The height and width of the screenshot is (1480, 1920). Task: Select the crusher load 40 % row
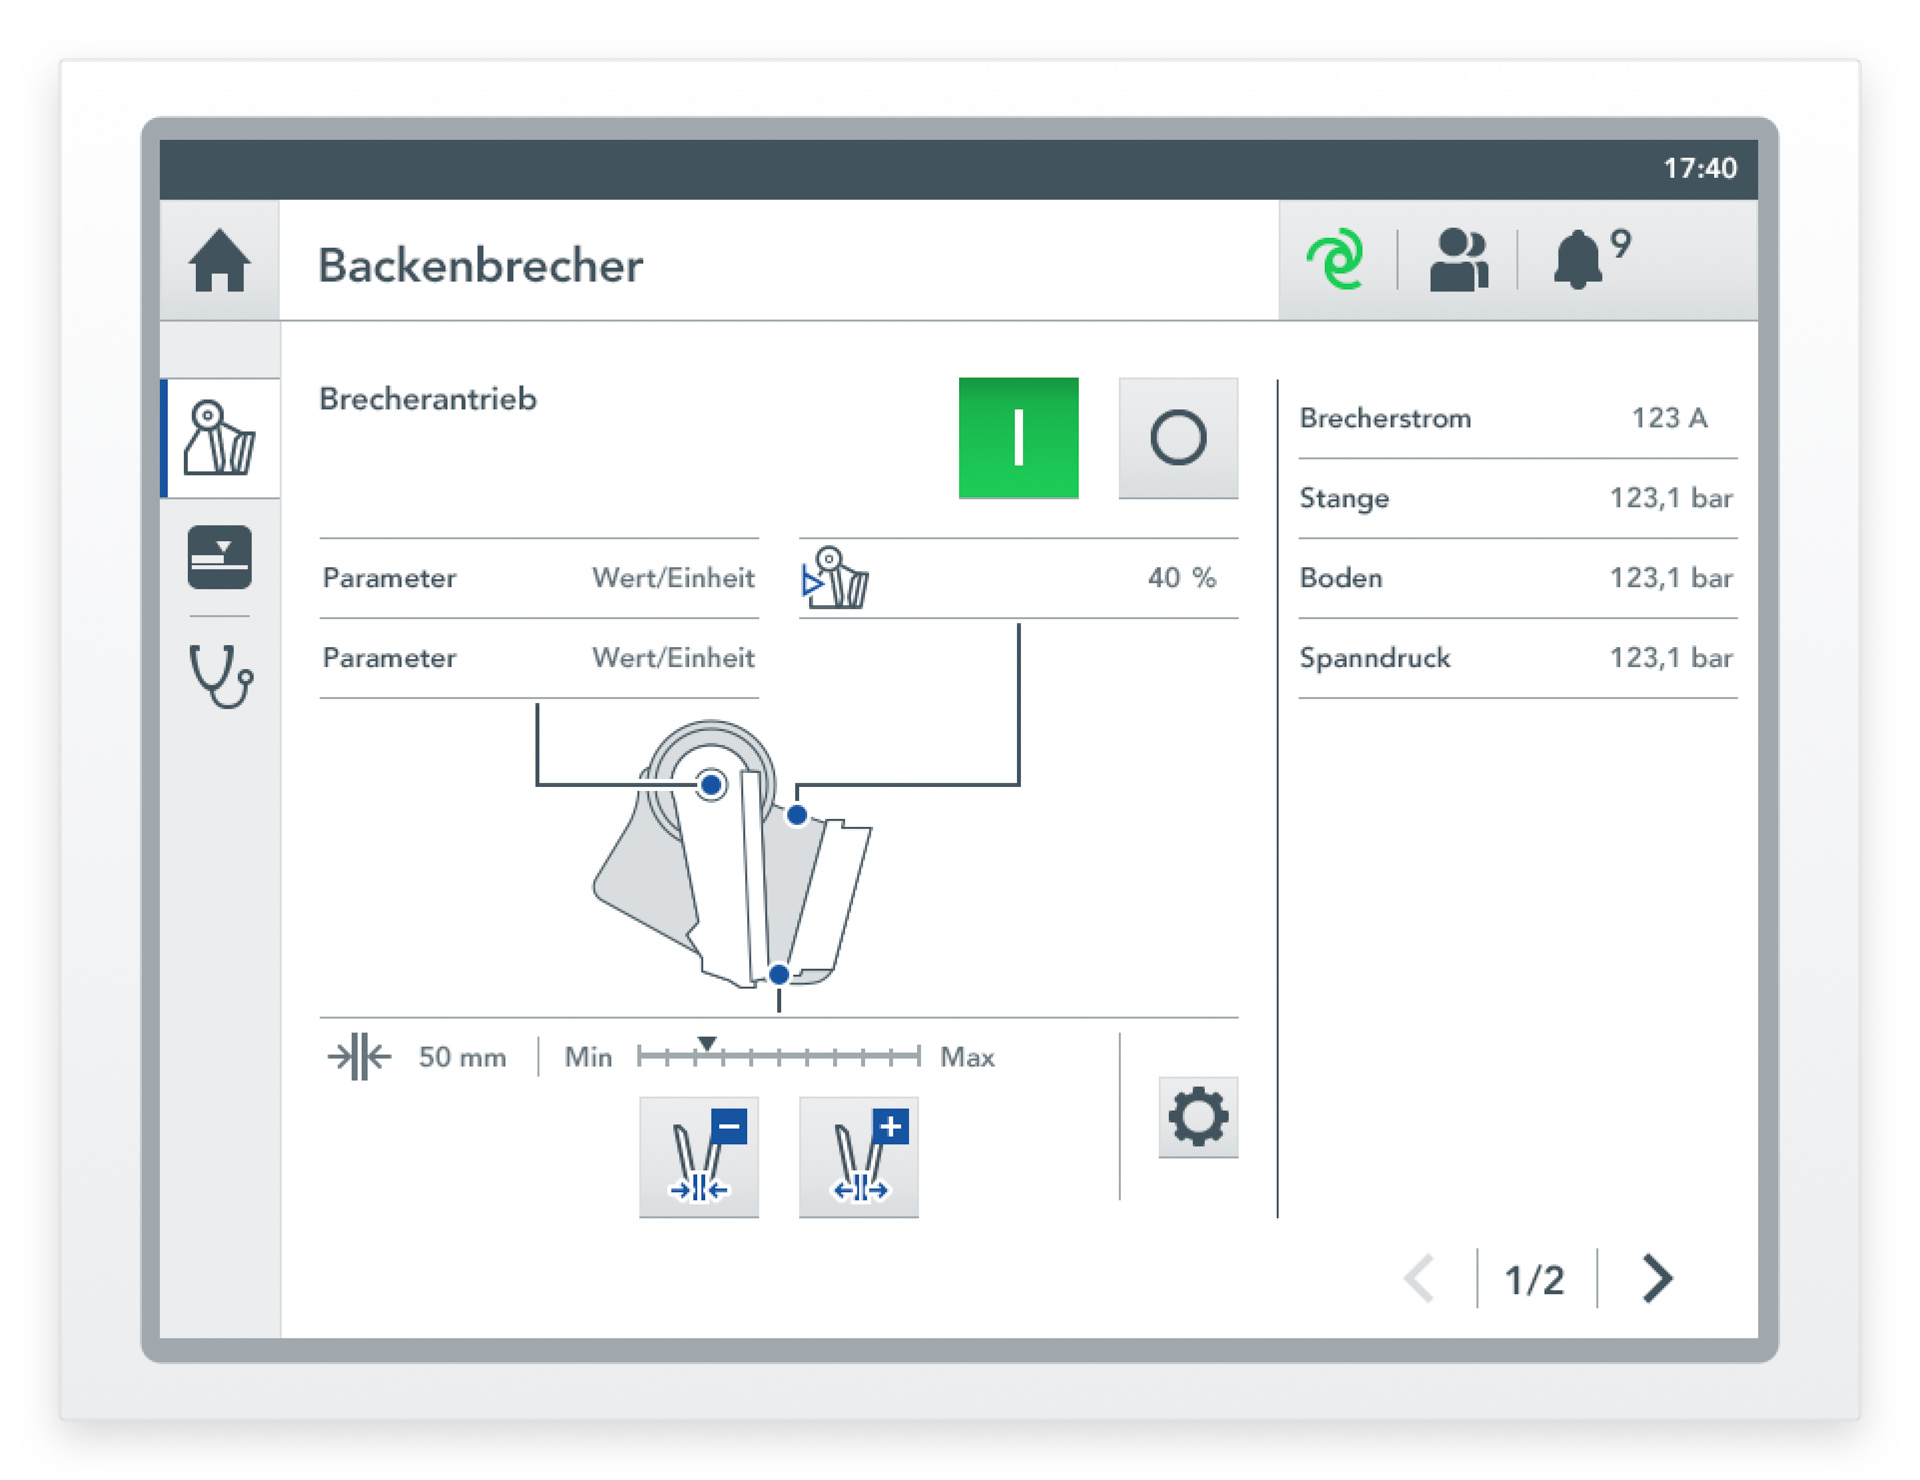(x=1017, y=578)
